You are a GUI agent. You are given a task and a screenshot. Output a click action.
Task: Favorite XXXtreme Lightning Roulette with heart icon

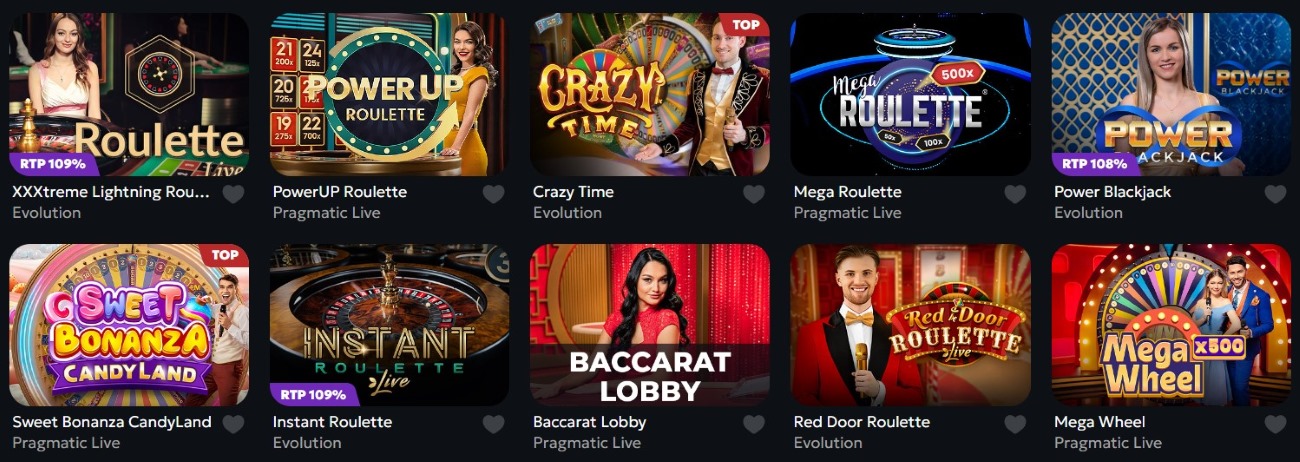(233, 194)
